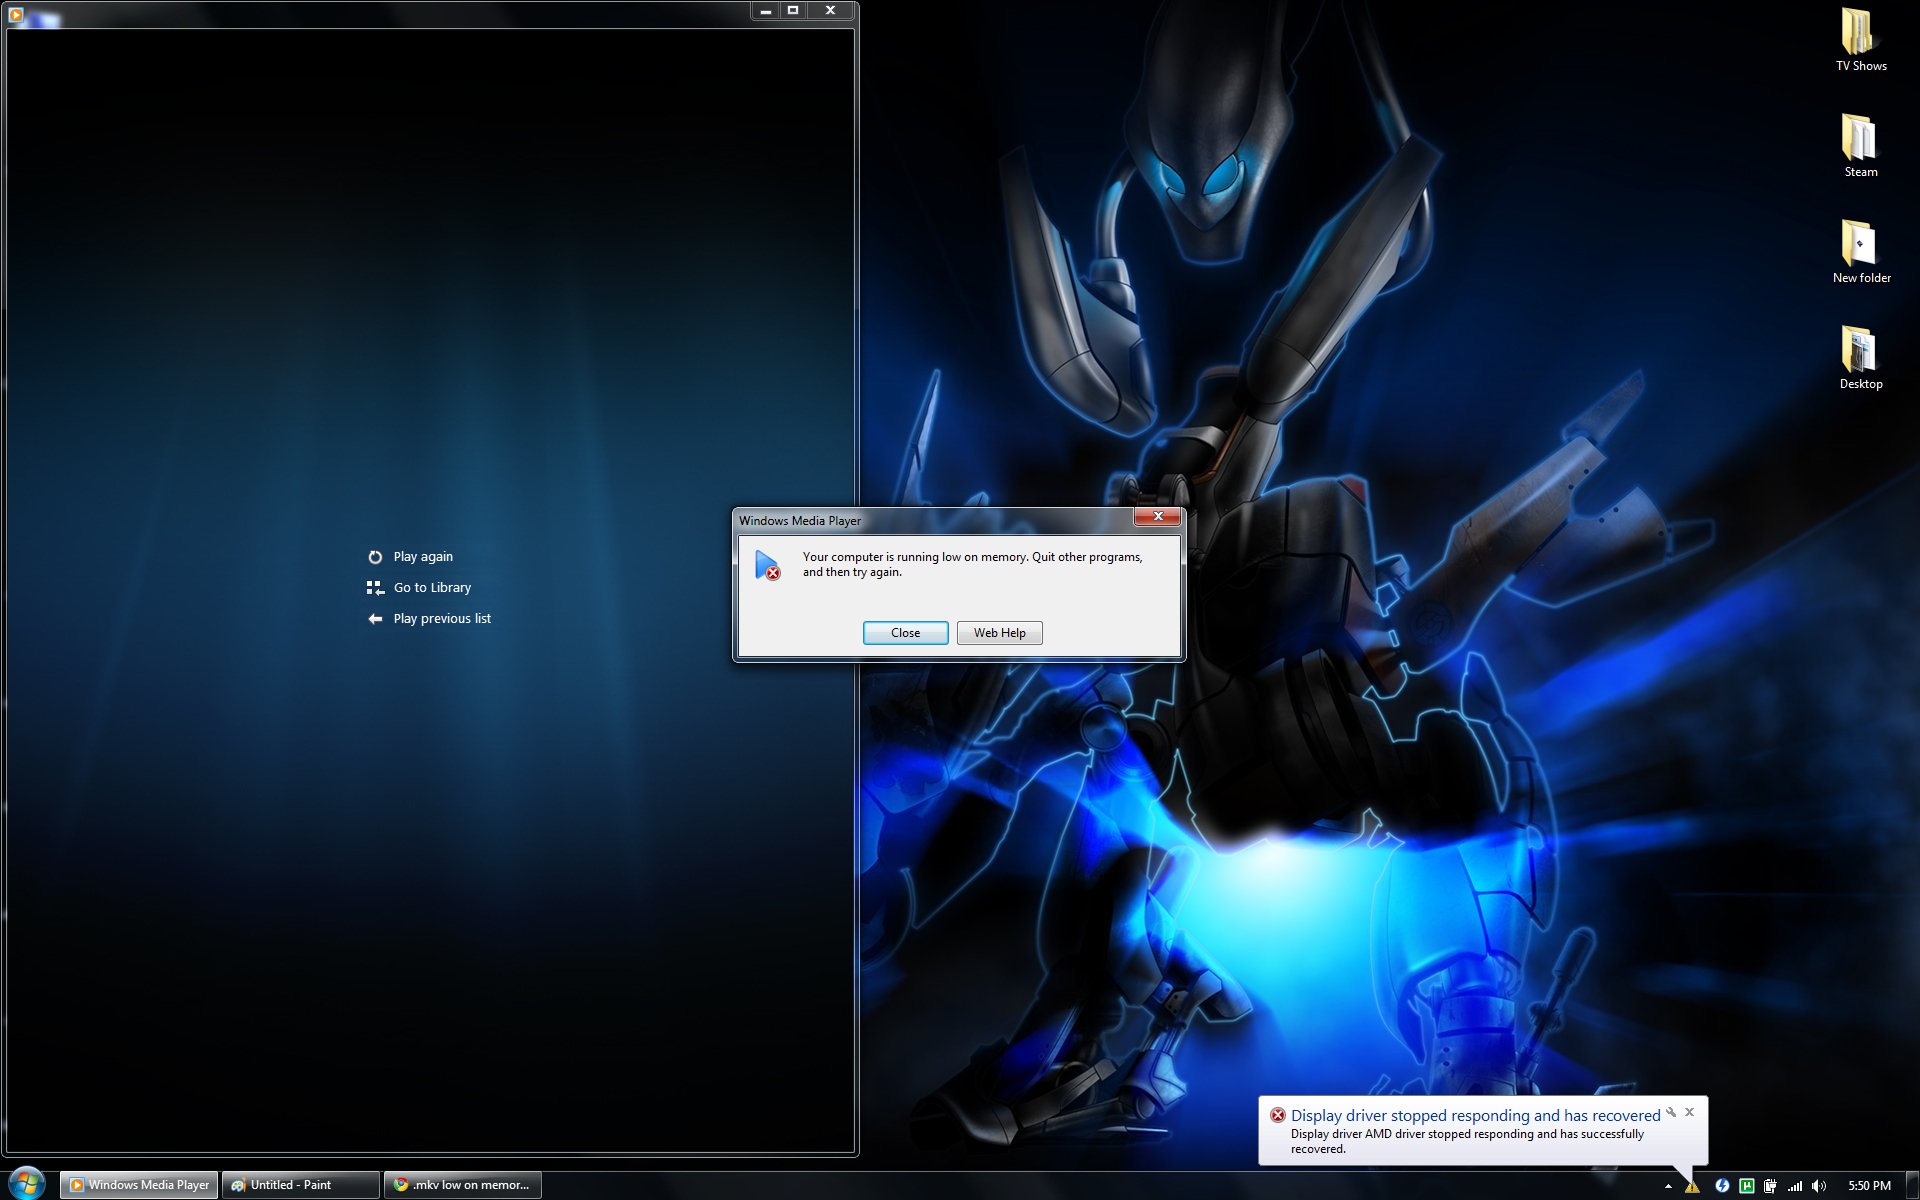Screen dimensions: 1920x1200
Task: Click the Play again option
Action: [423, 557]
